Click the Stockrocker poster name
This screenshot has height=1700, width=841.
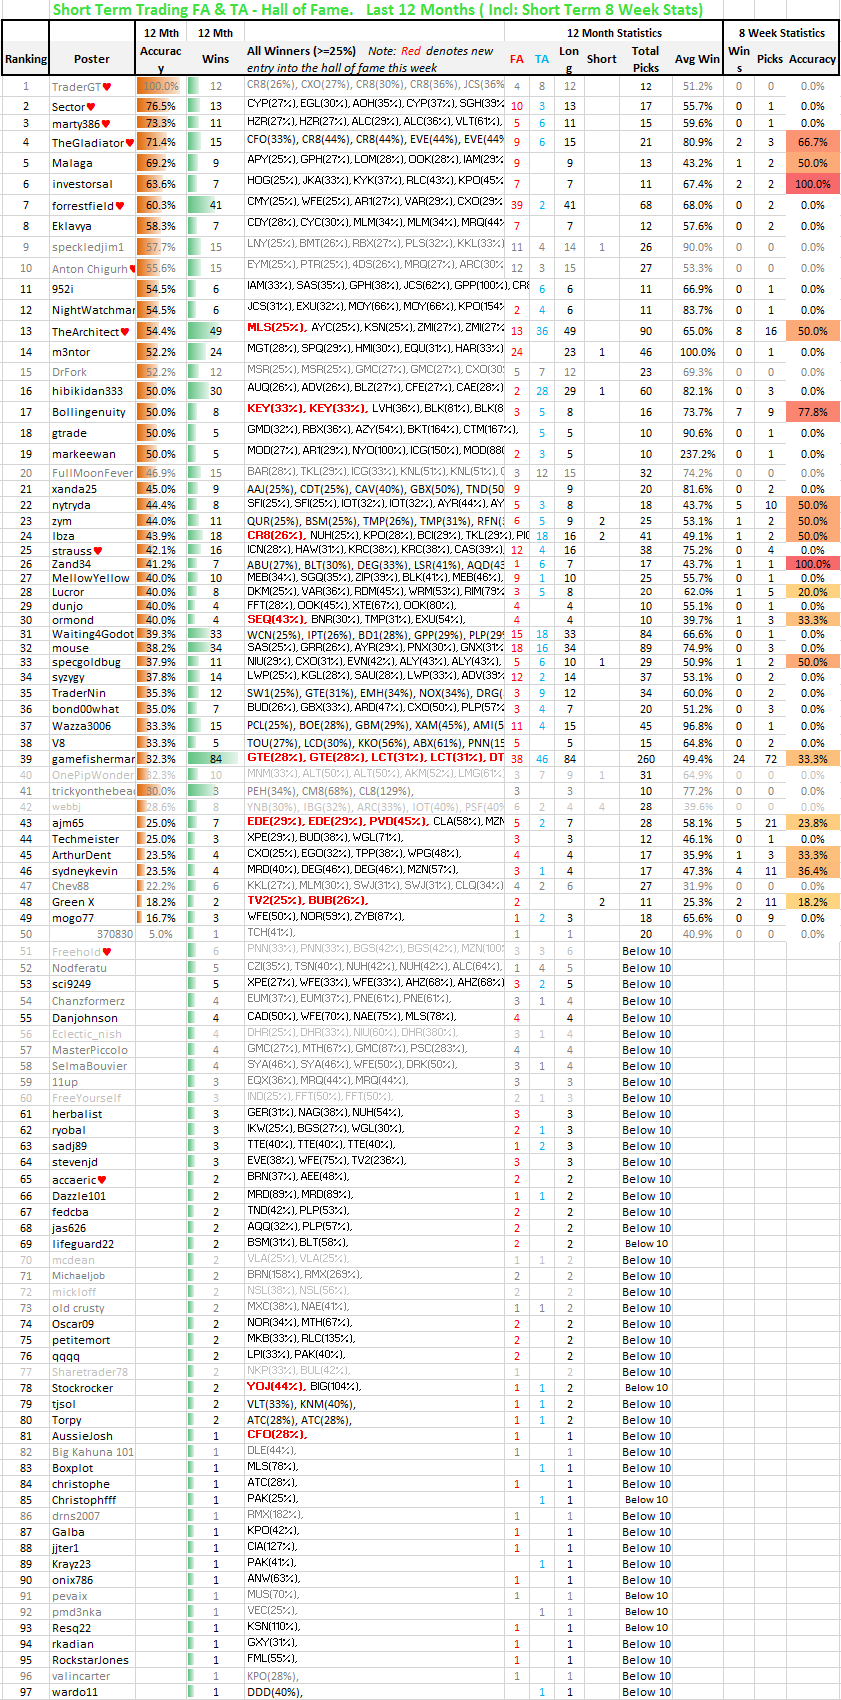[x=82, y=1388]
